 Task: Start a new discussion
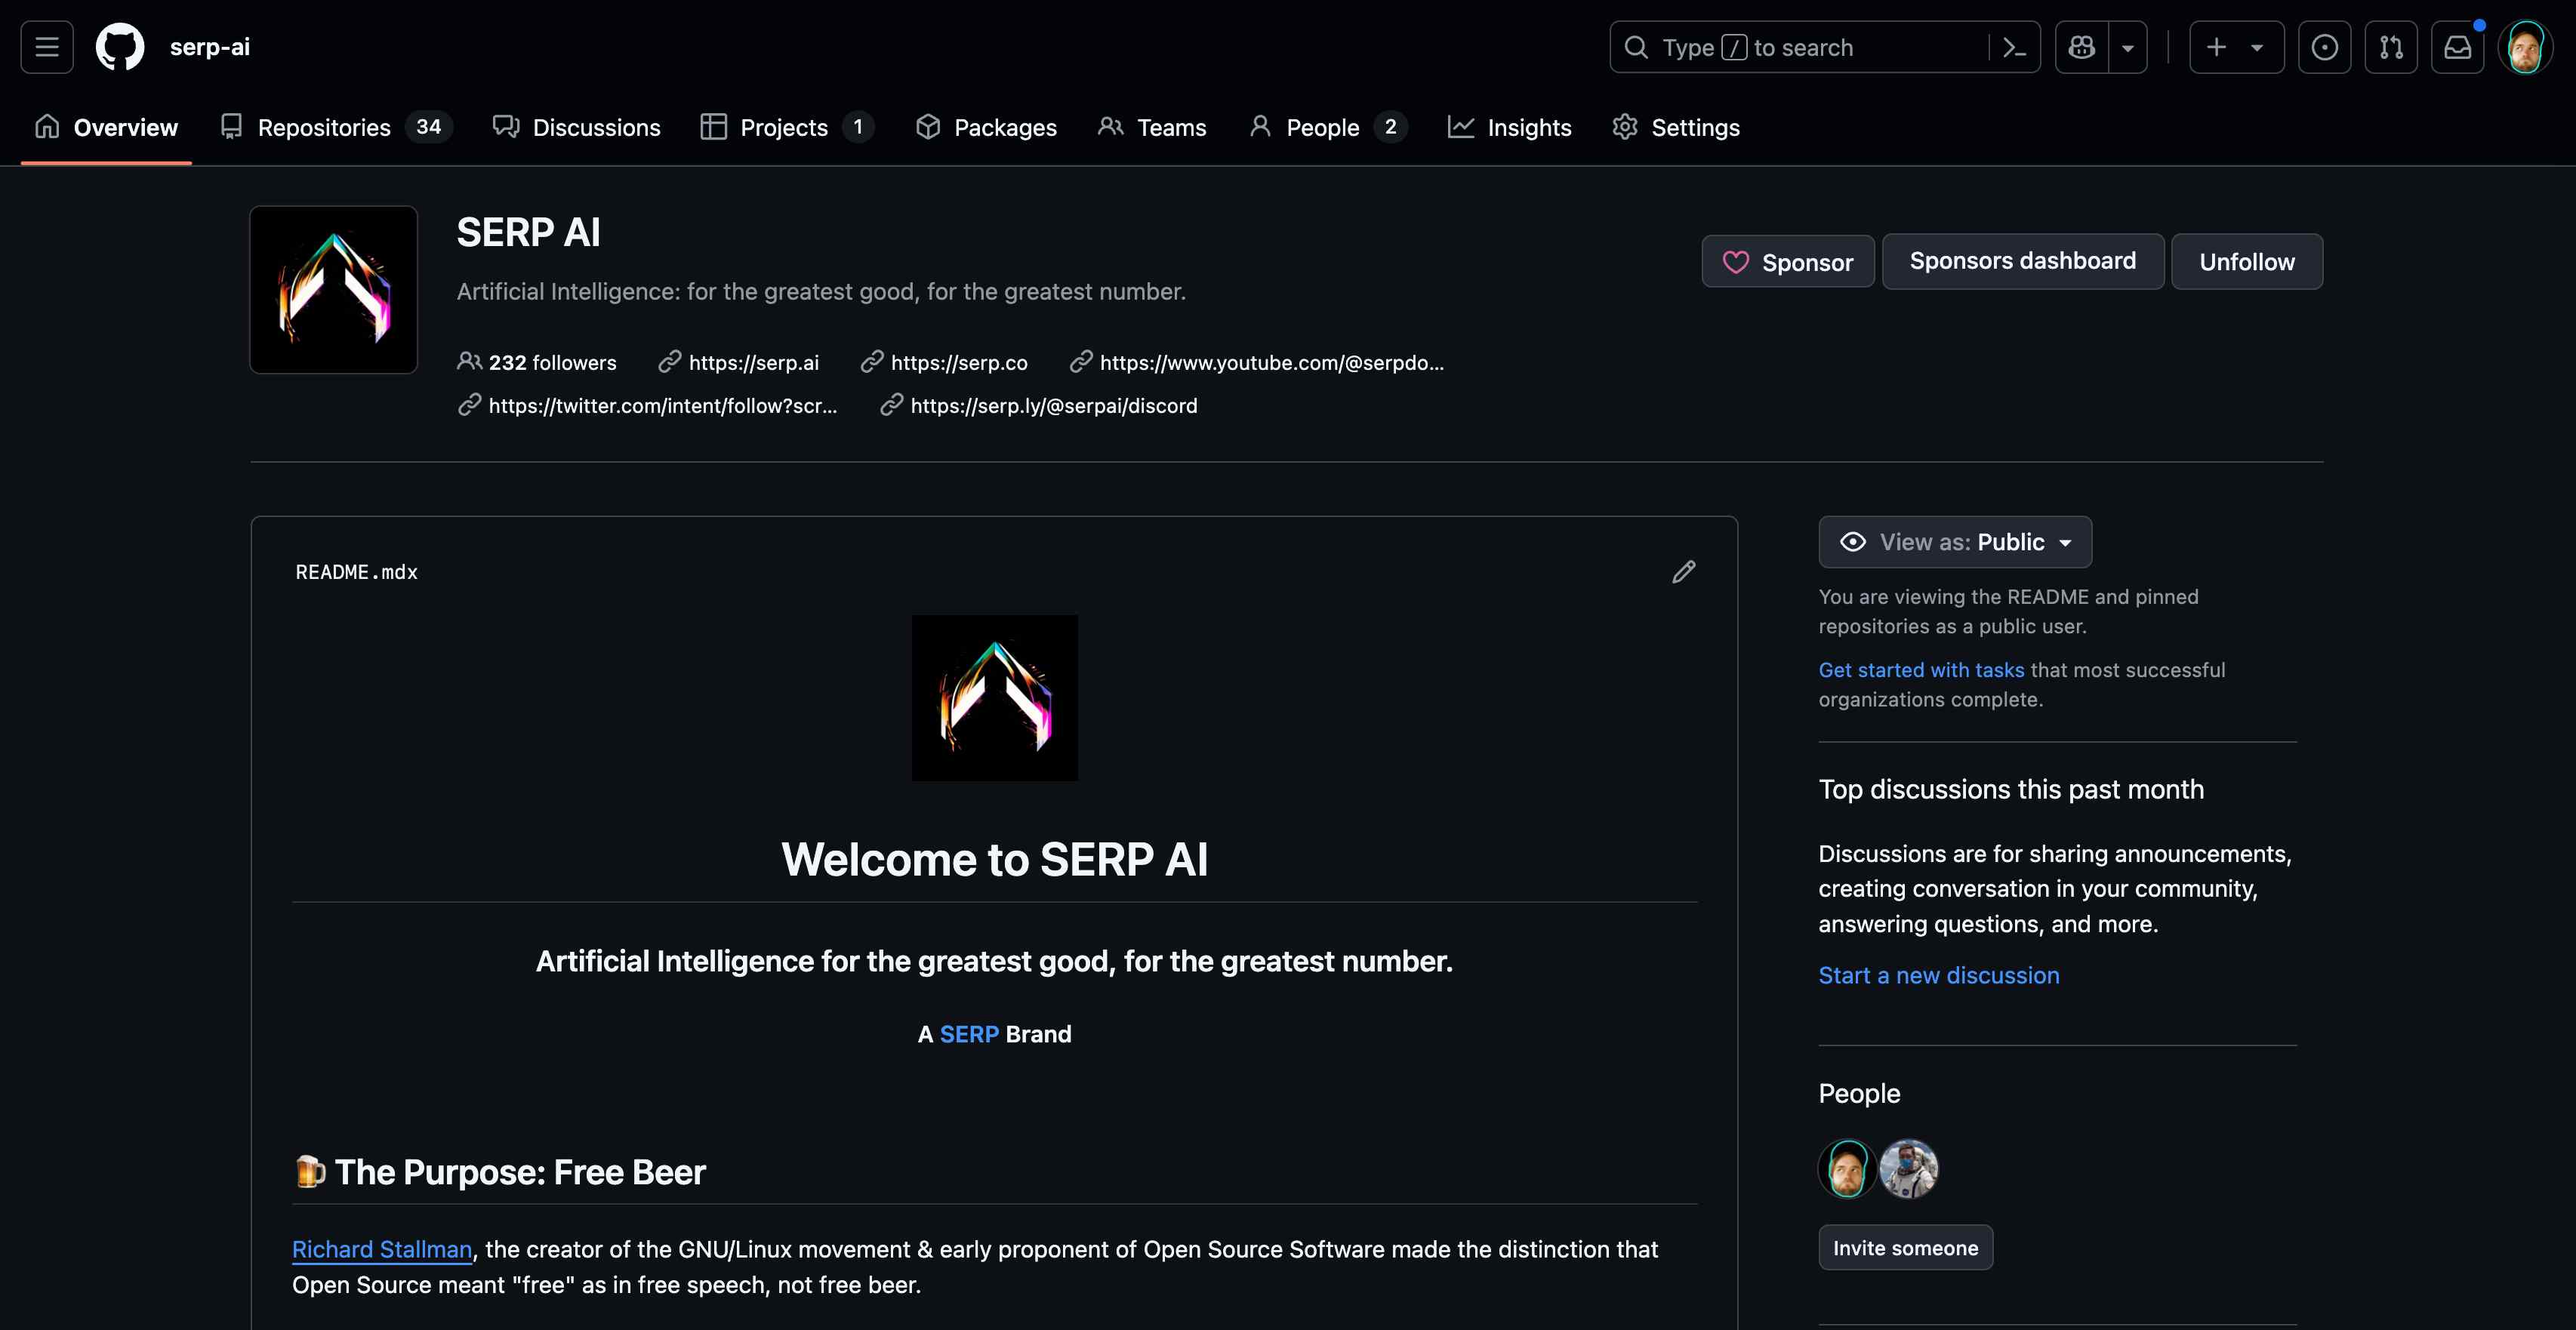point(1939,975)
